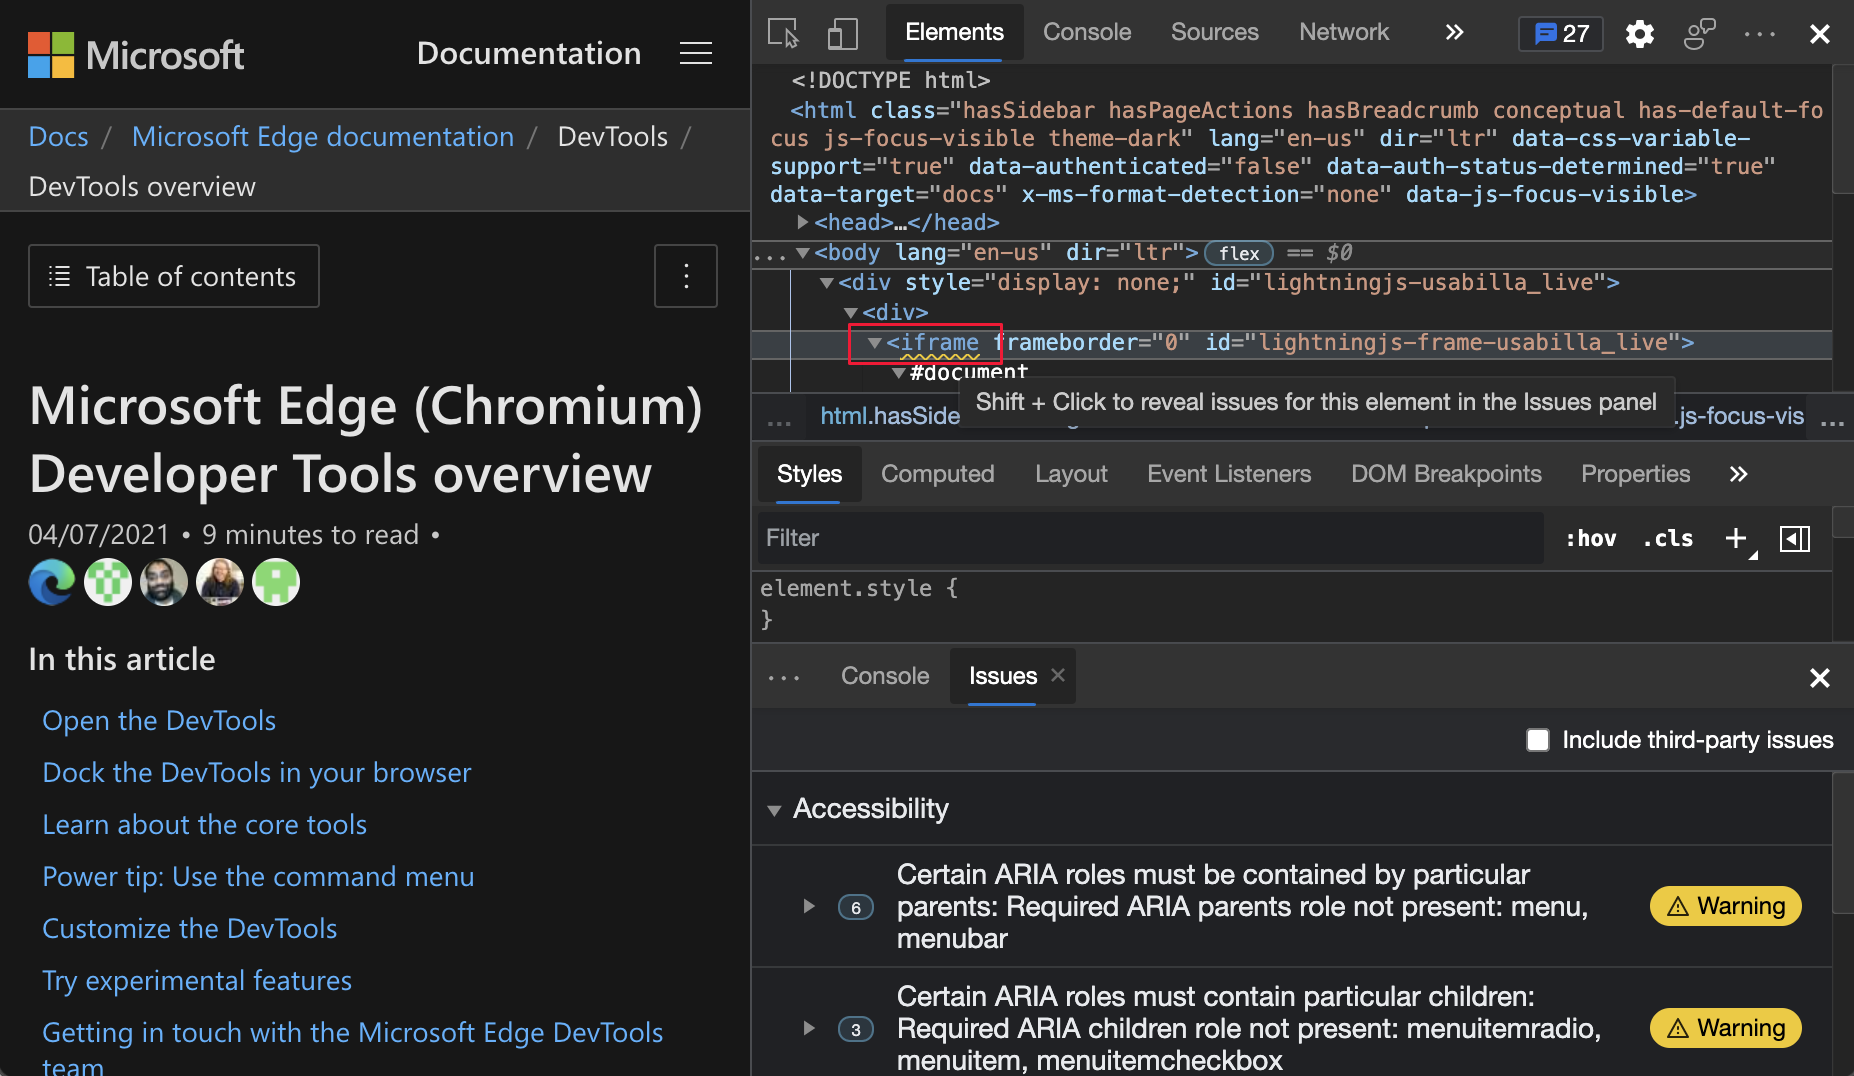Enable Include third-party issues
Viewport: 1854px width, 1076px height.
tap(1537, 740)
